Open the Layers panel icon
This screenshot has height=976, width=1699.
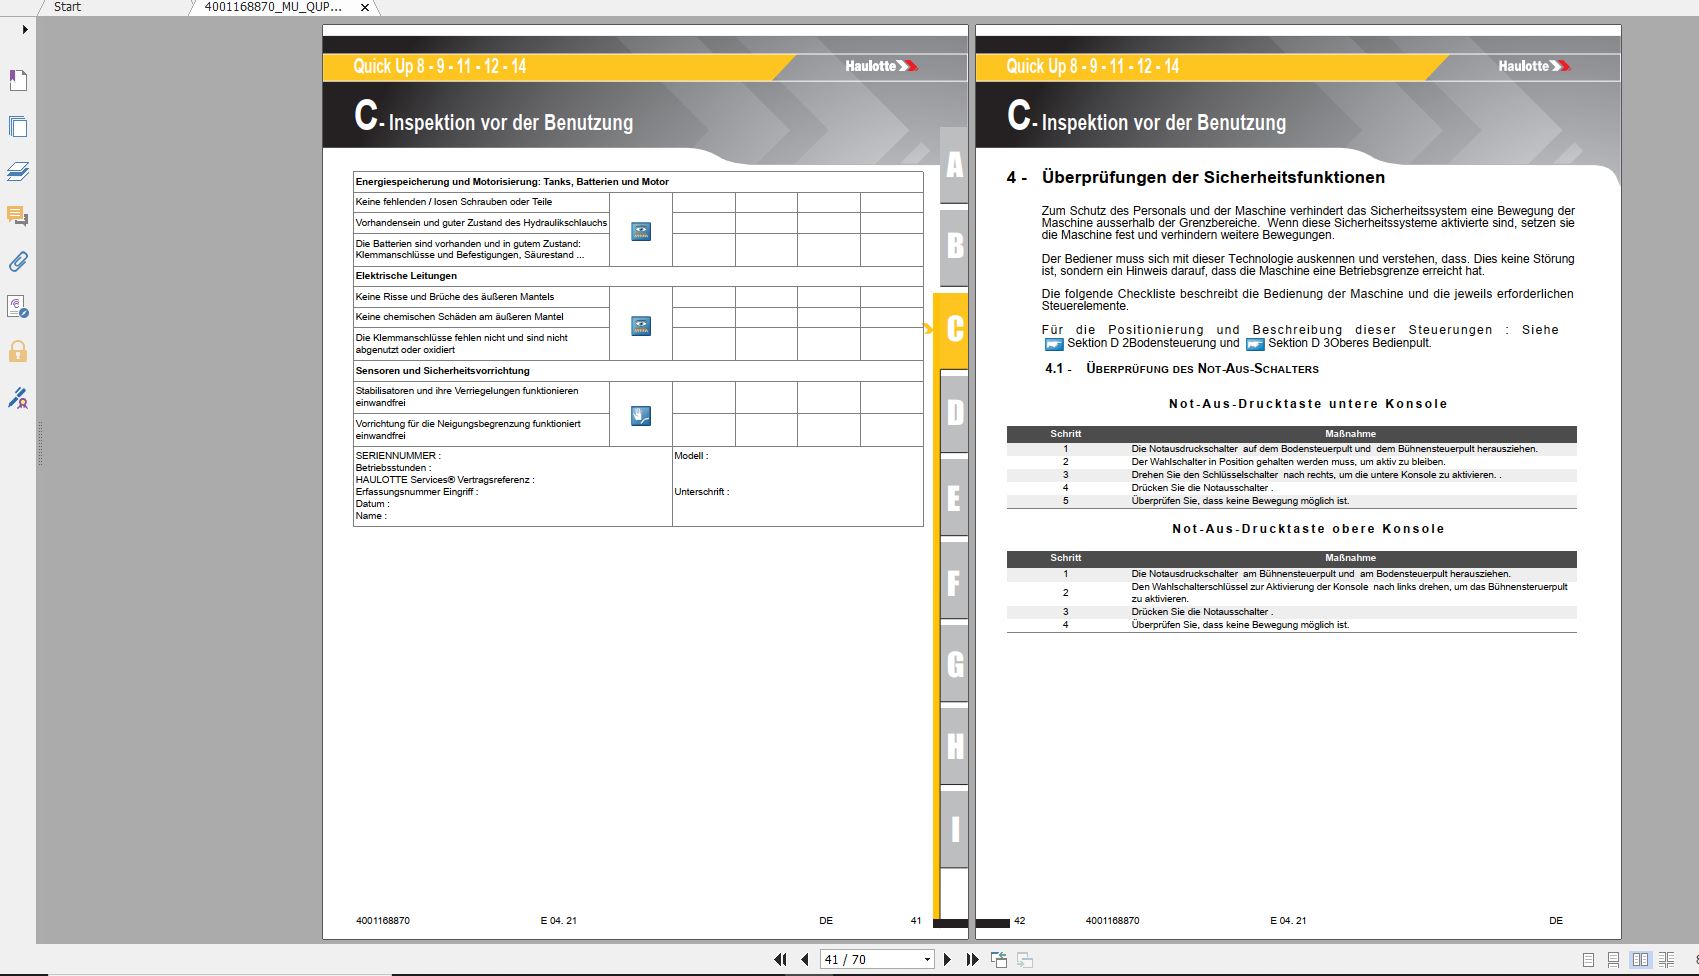pyautogui.click(x=18, y=172)
